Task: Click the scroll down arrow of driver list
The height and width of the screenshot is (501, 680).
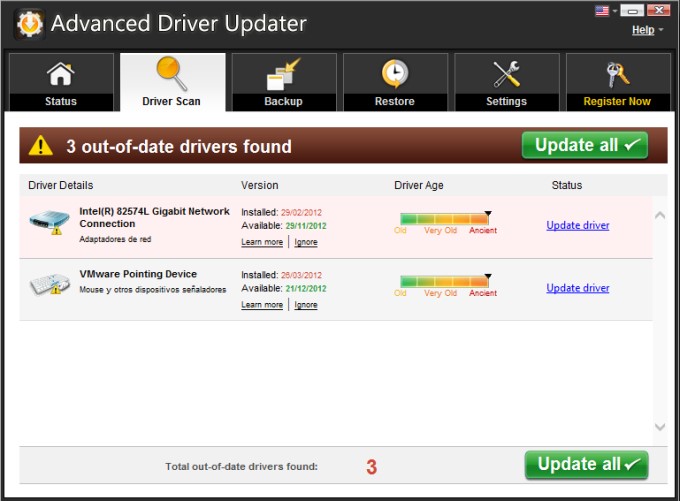Action: click(660, 427)
